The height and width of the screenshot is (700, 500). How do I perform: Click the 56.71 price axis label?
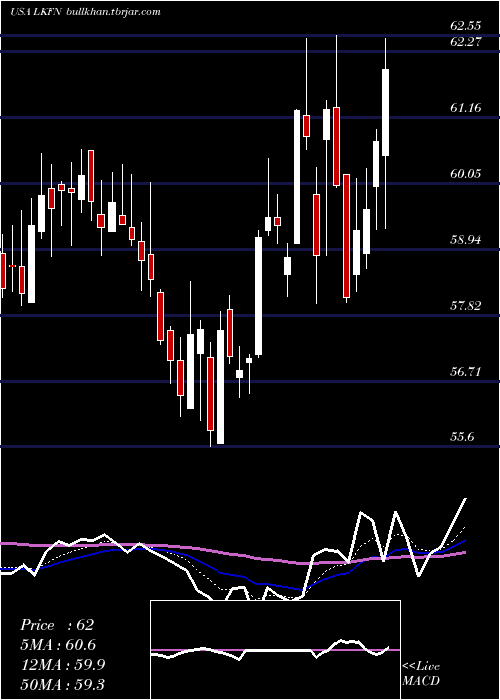[465, 371]
